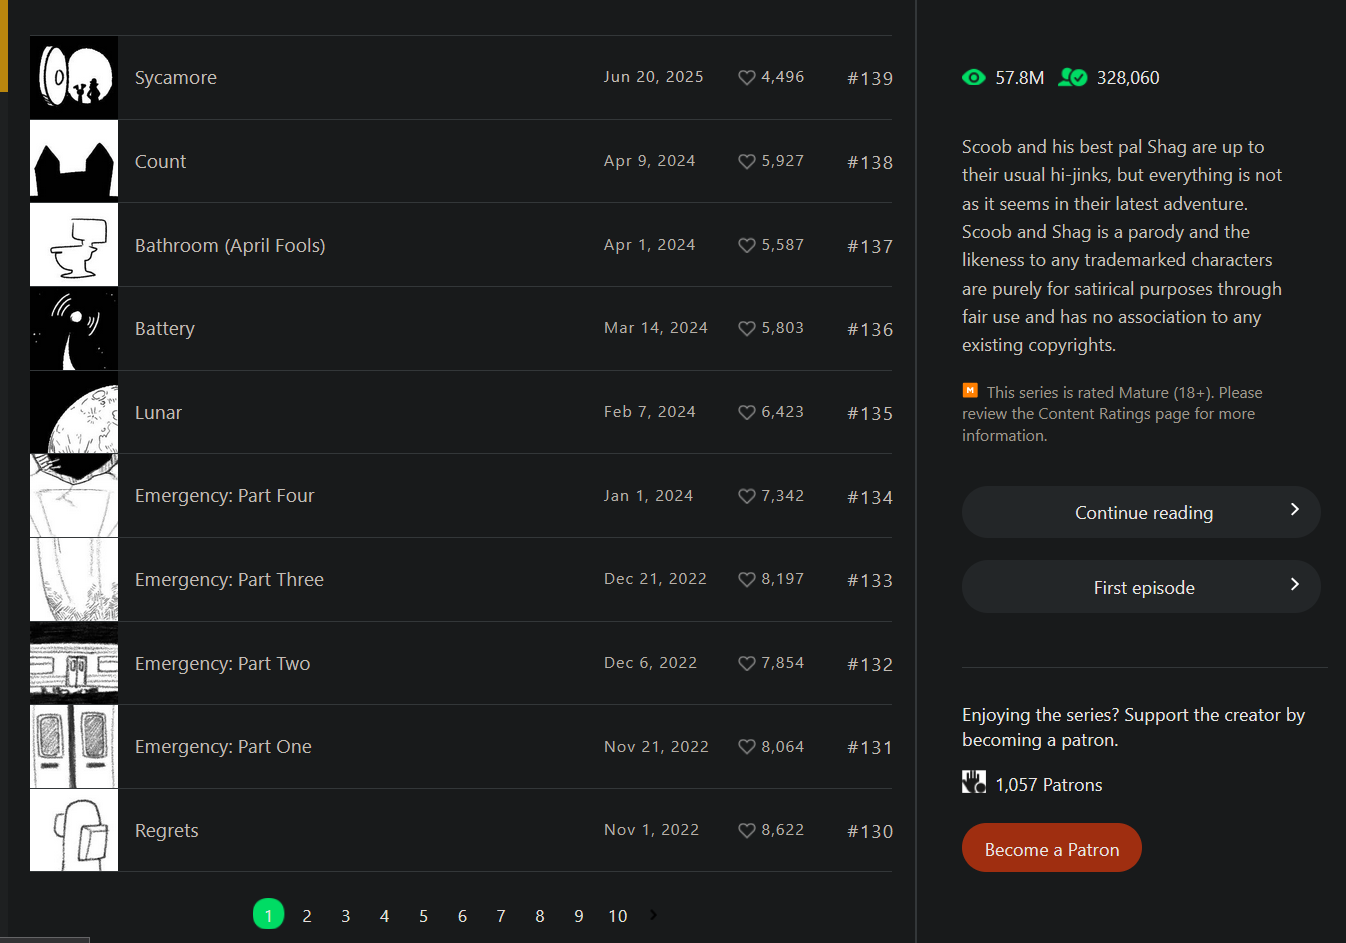Like the Sycamore episode with the heart icon
Screen dimensions: 1346x943
[746, 78]
